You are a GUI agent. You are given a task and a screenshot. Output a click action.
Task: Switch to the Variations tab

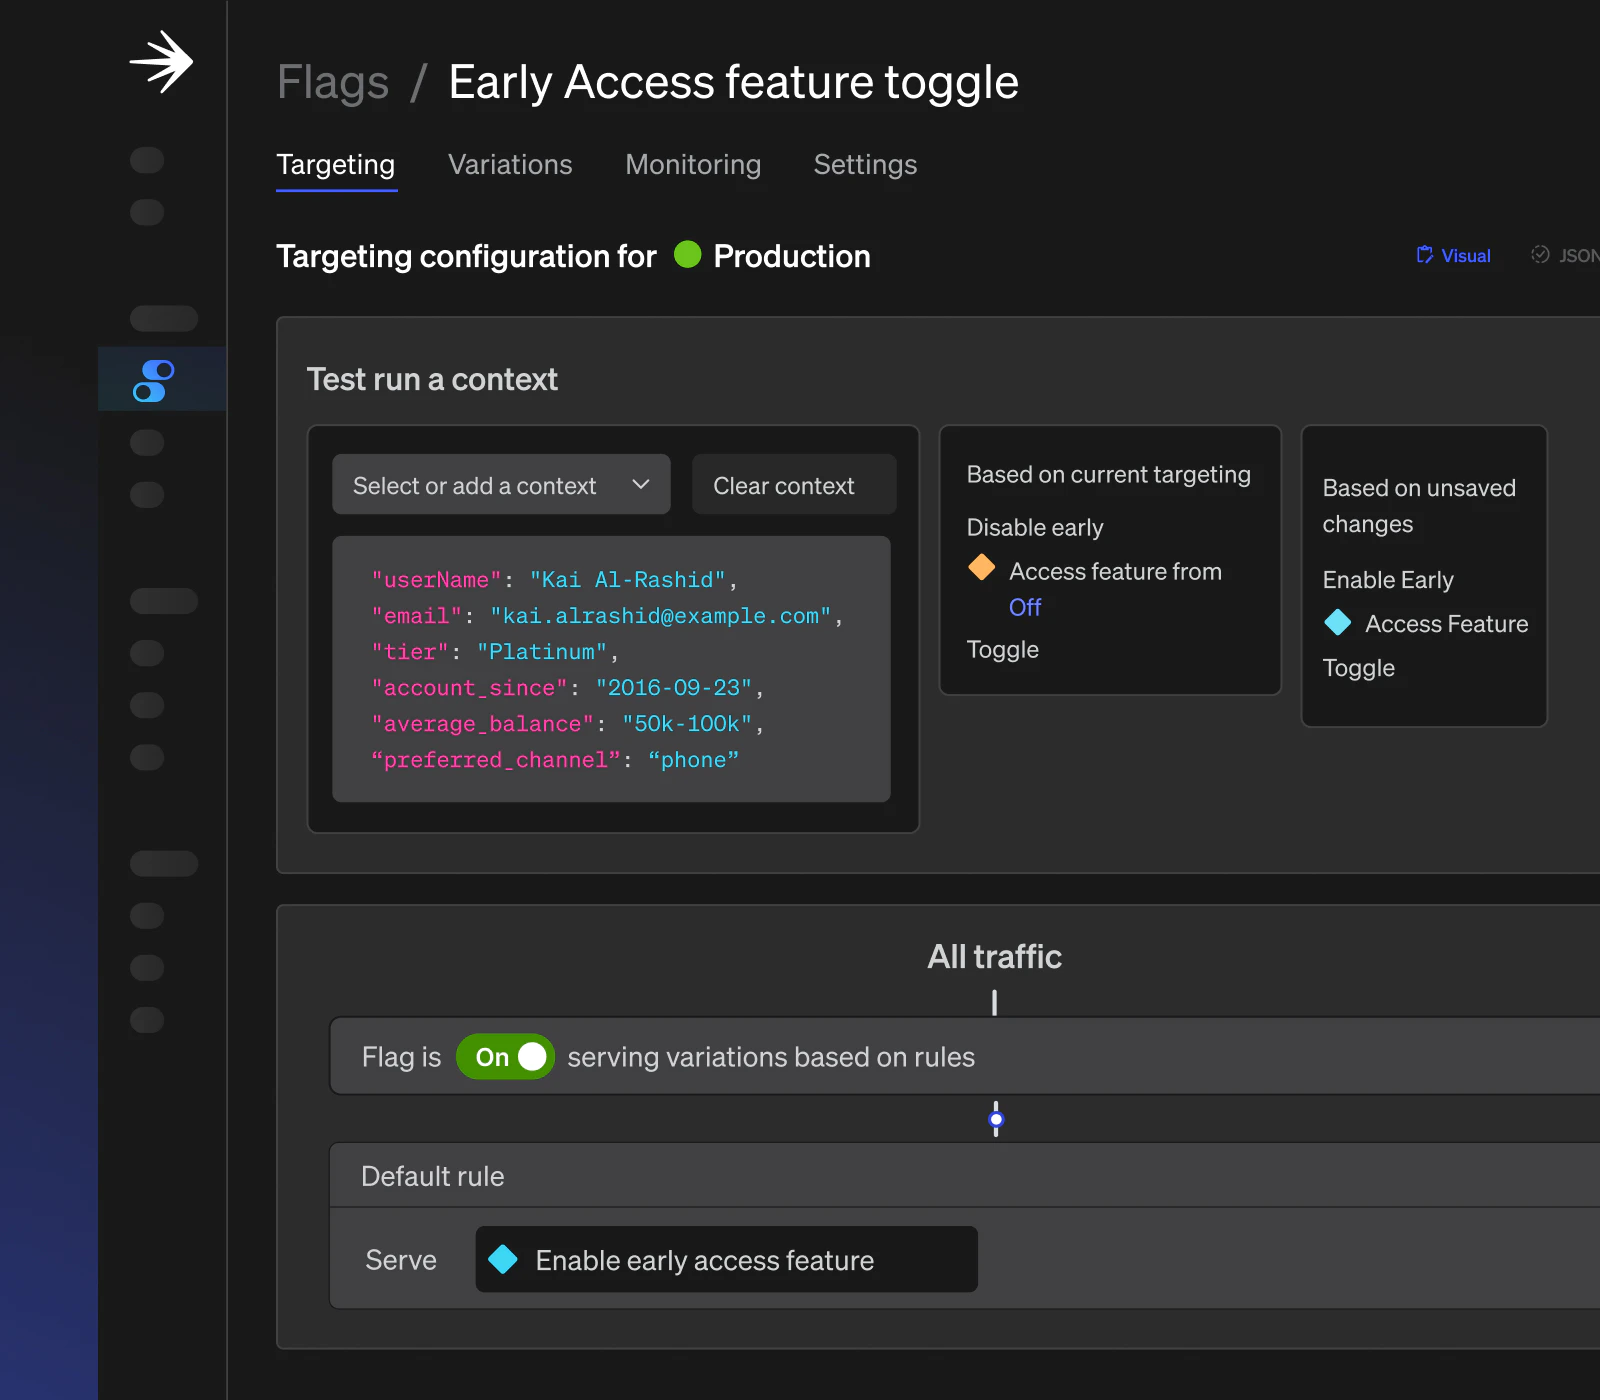coord(510,165)
